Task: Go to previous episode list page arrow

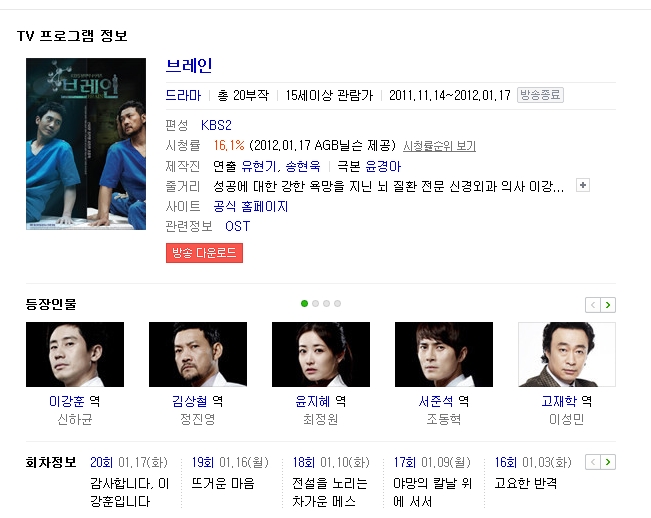Action: 593,462
